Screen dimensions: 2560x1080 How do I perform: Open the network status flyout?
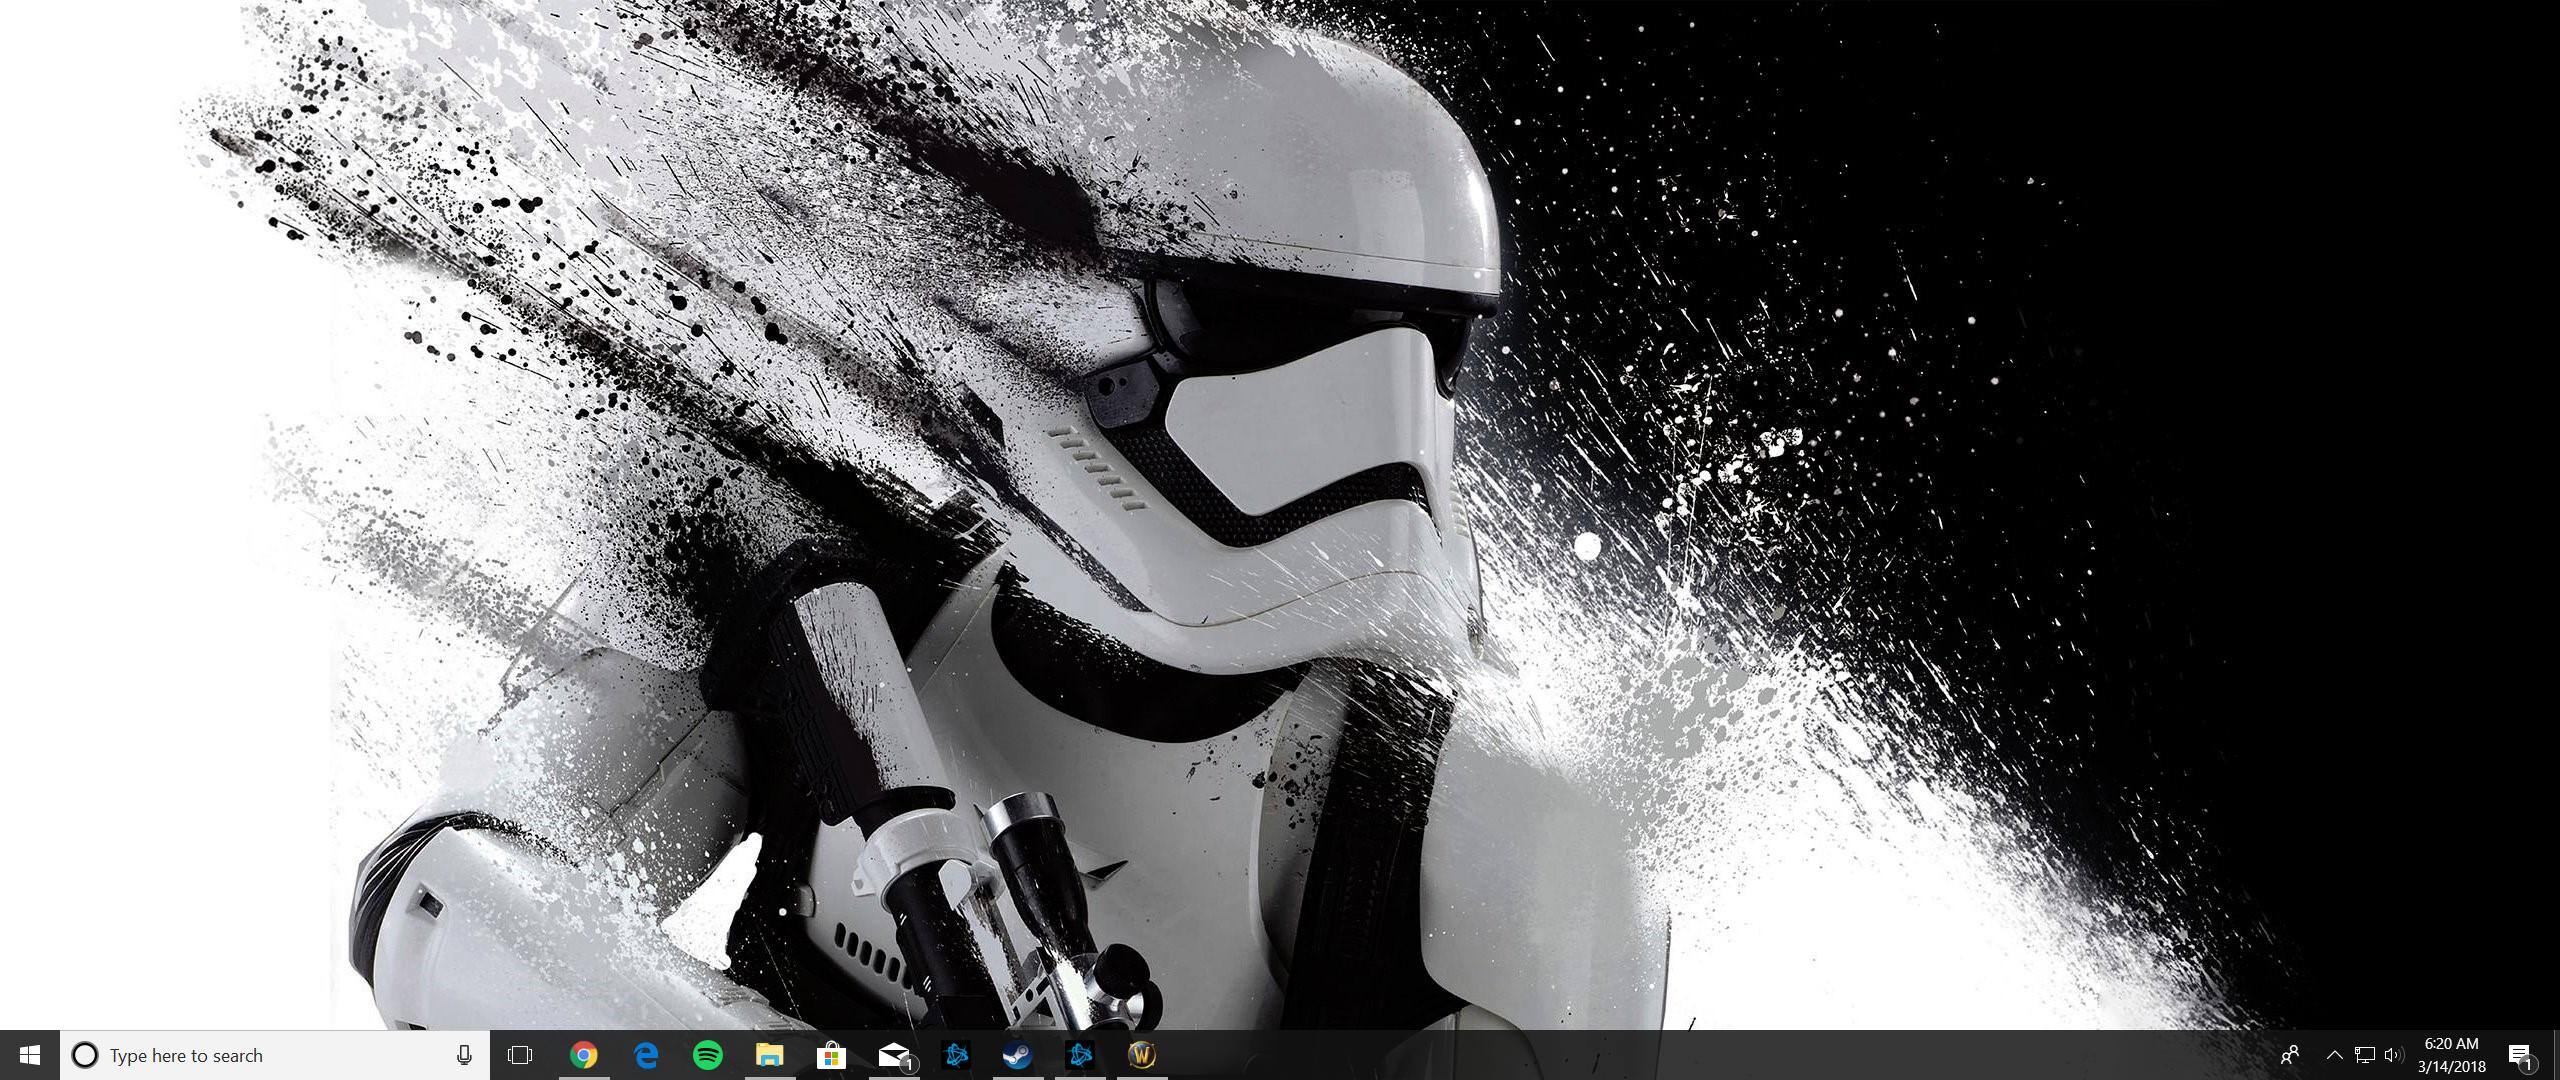point(2367,1055)
